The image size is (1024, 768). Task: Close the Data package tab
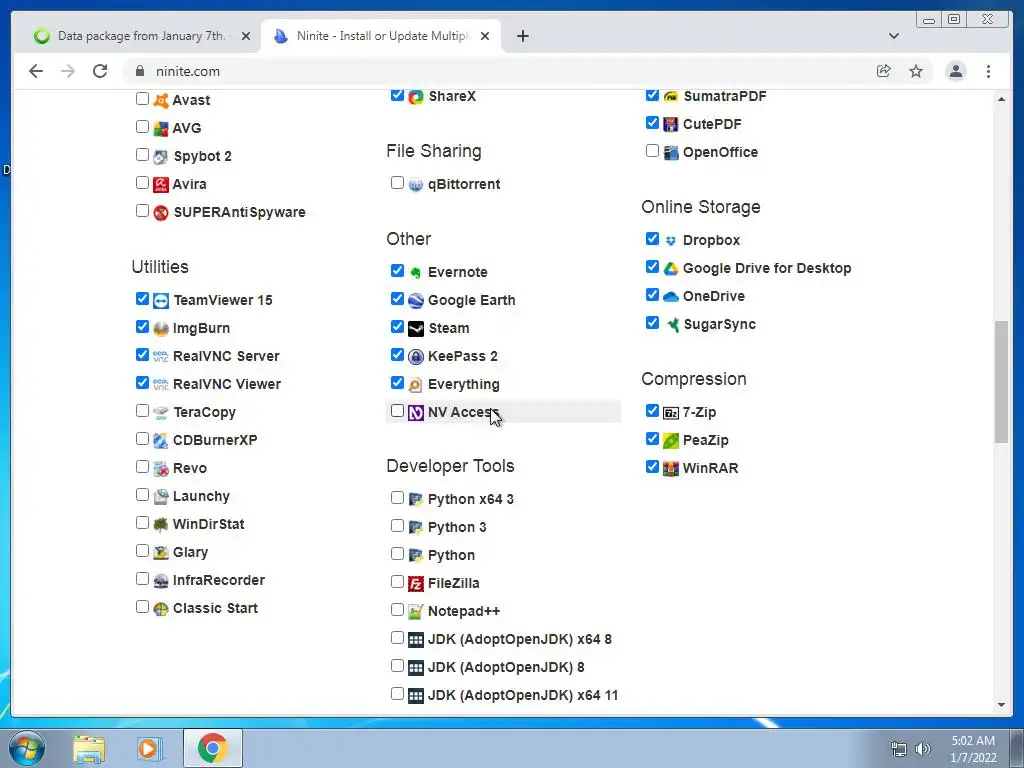click(246, 36)
